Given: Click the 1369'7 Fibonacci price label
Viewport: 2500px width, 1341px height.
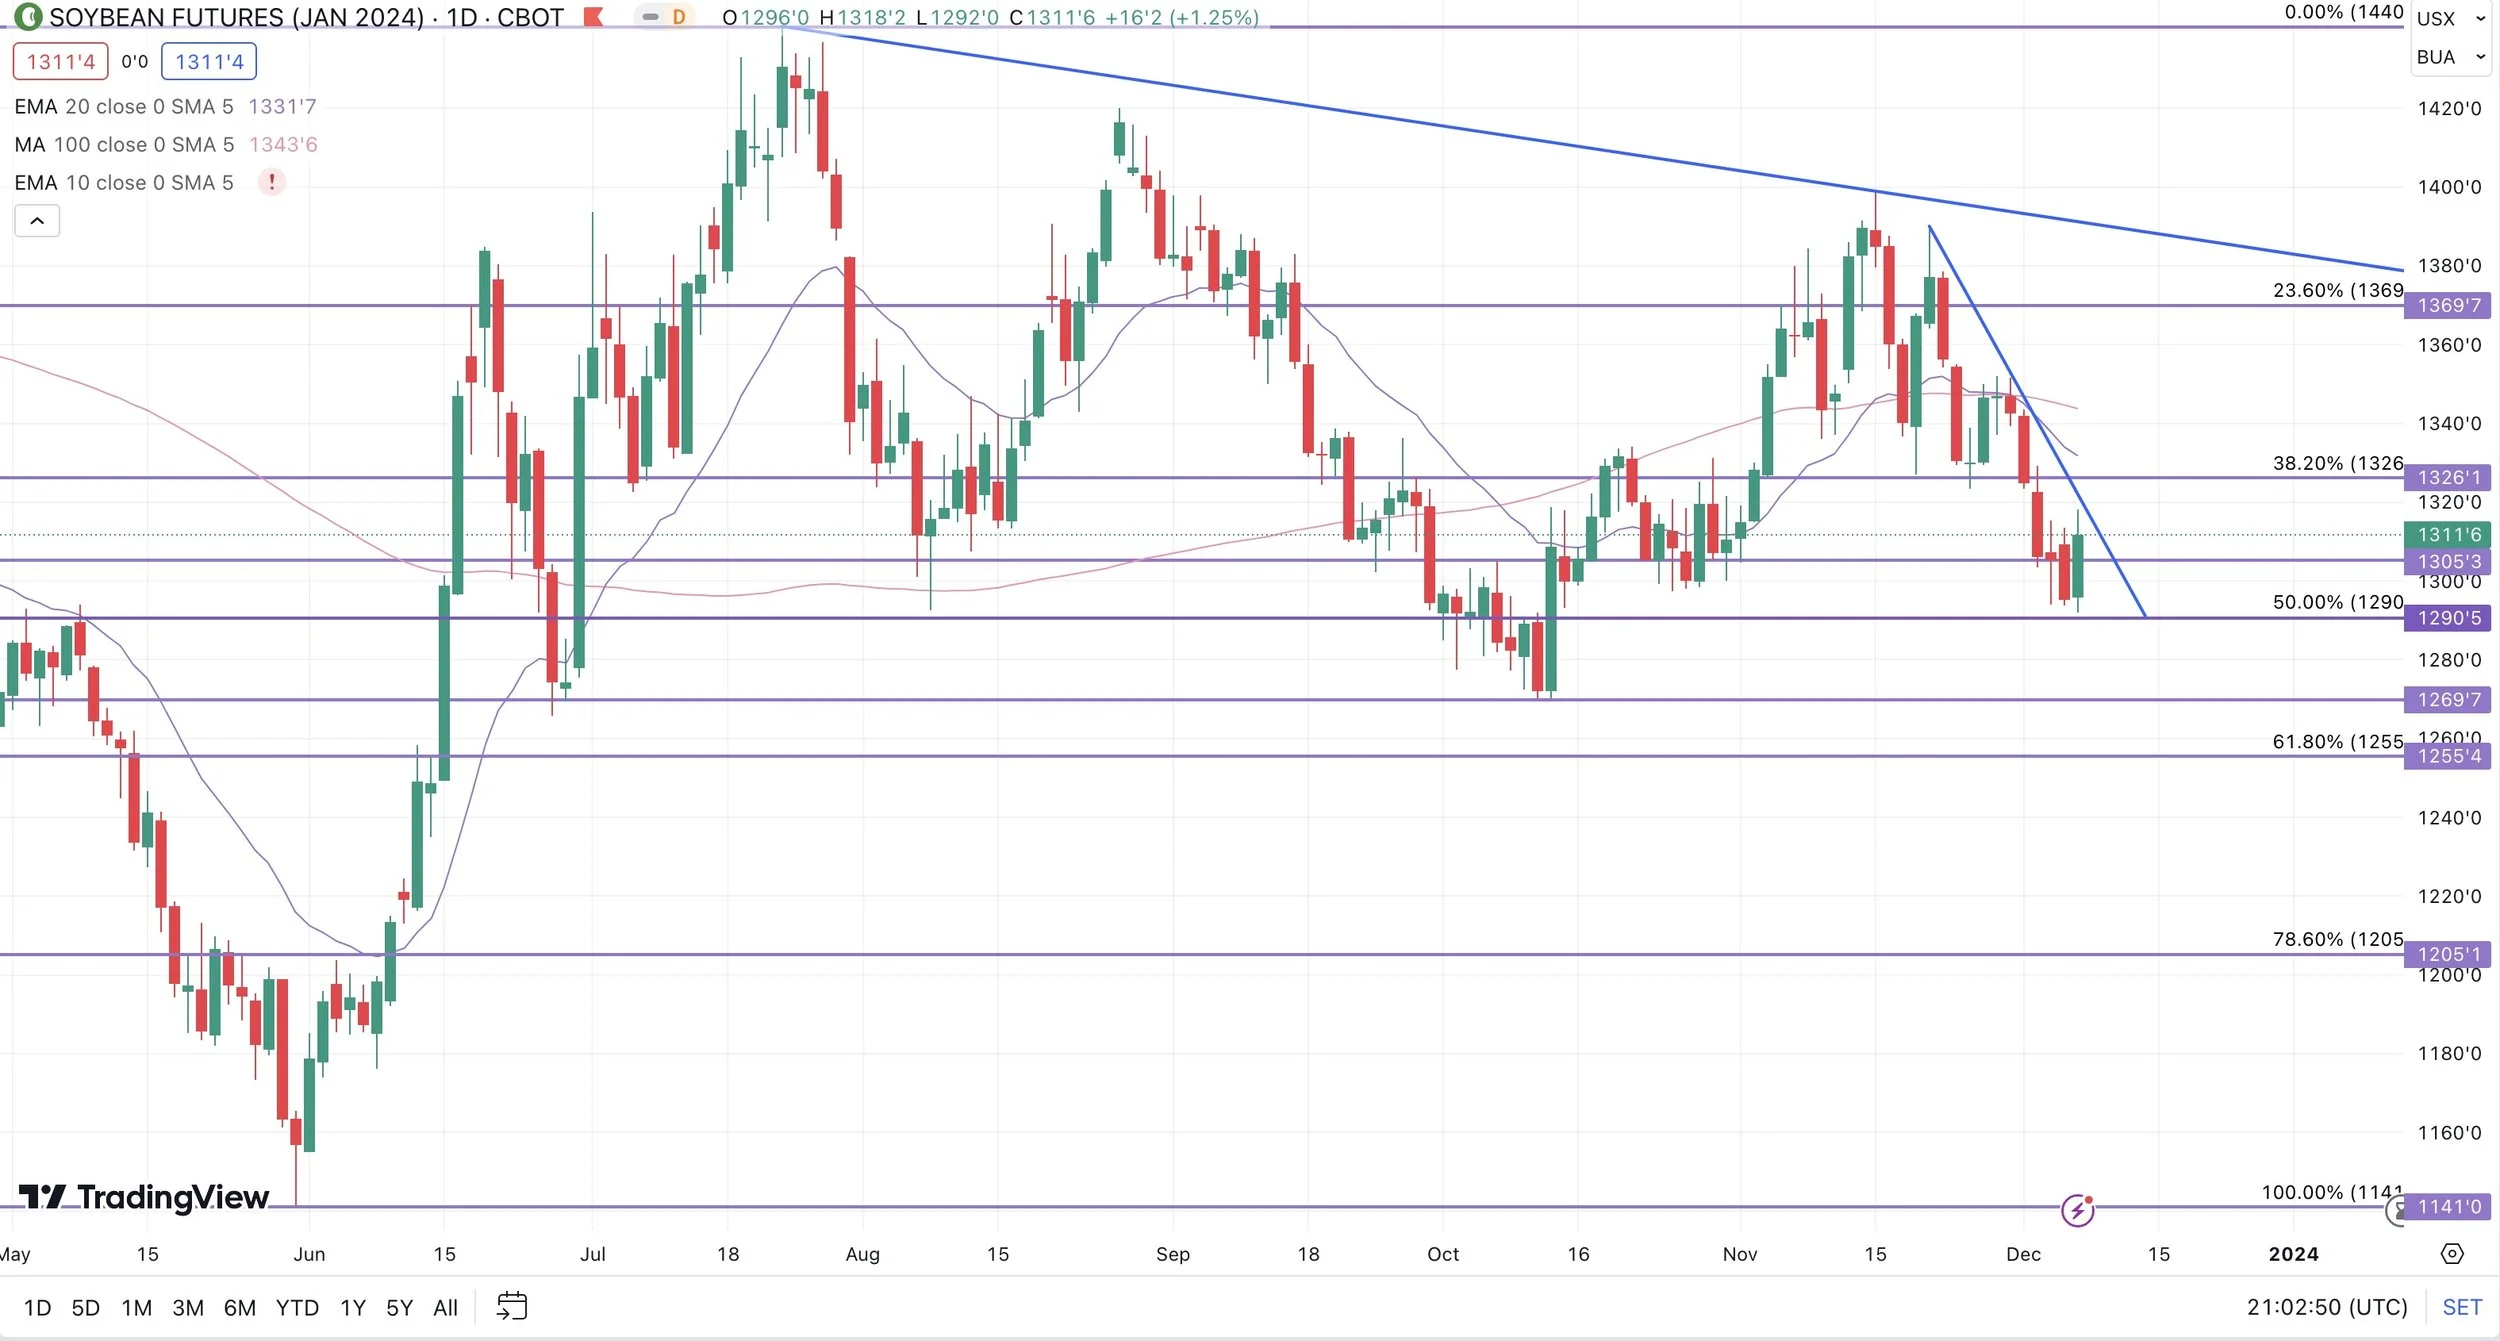Looking at the screenshot, I should tap(2448, 306).
